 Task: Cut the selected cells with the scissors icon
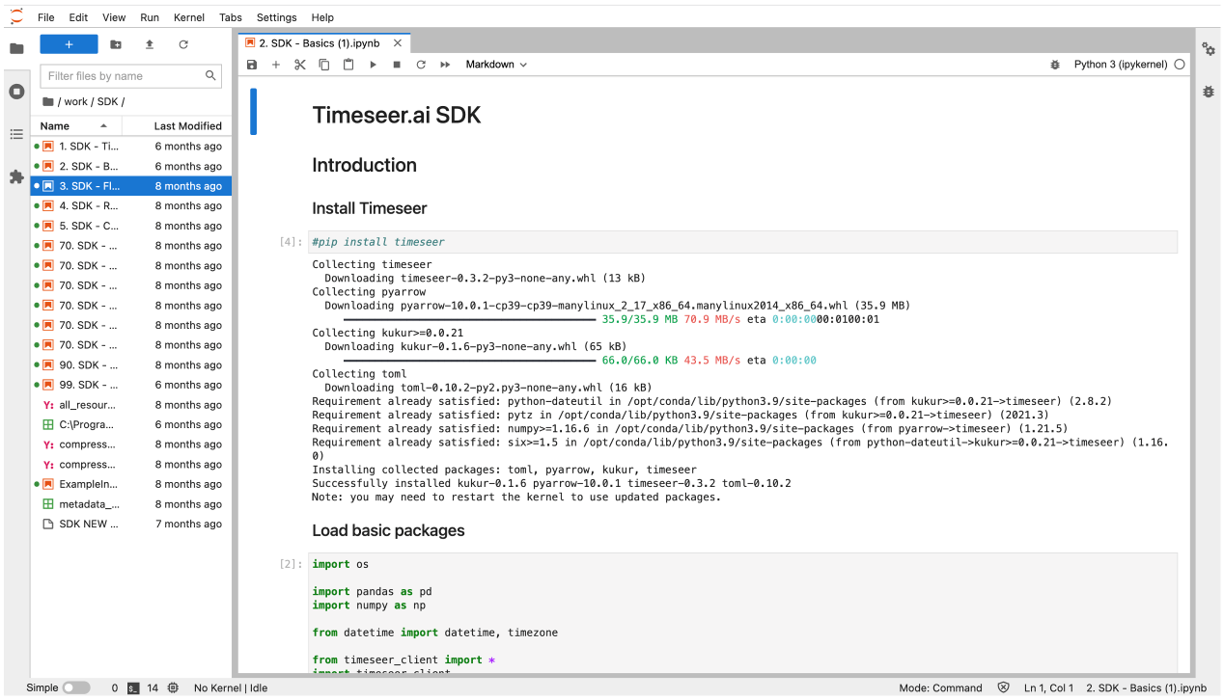[300, 64]
